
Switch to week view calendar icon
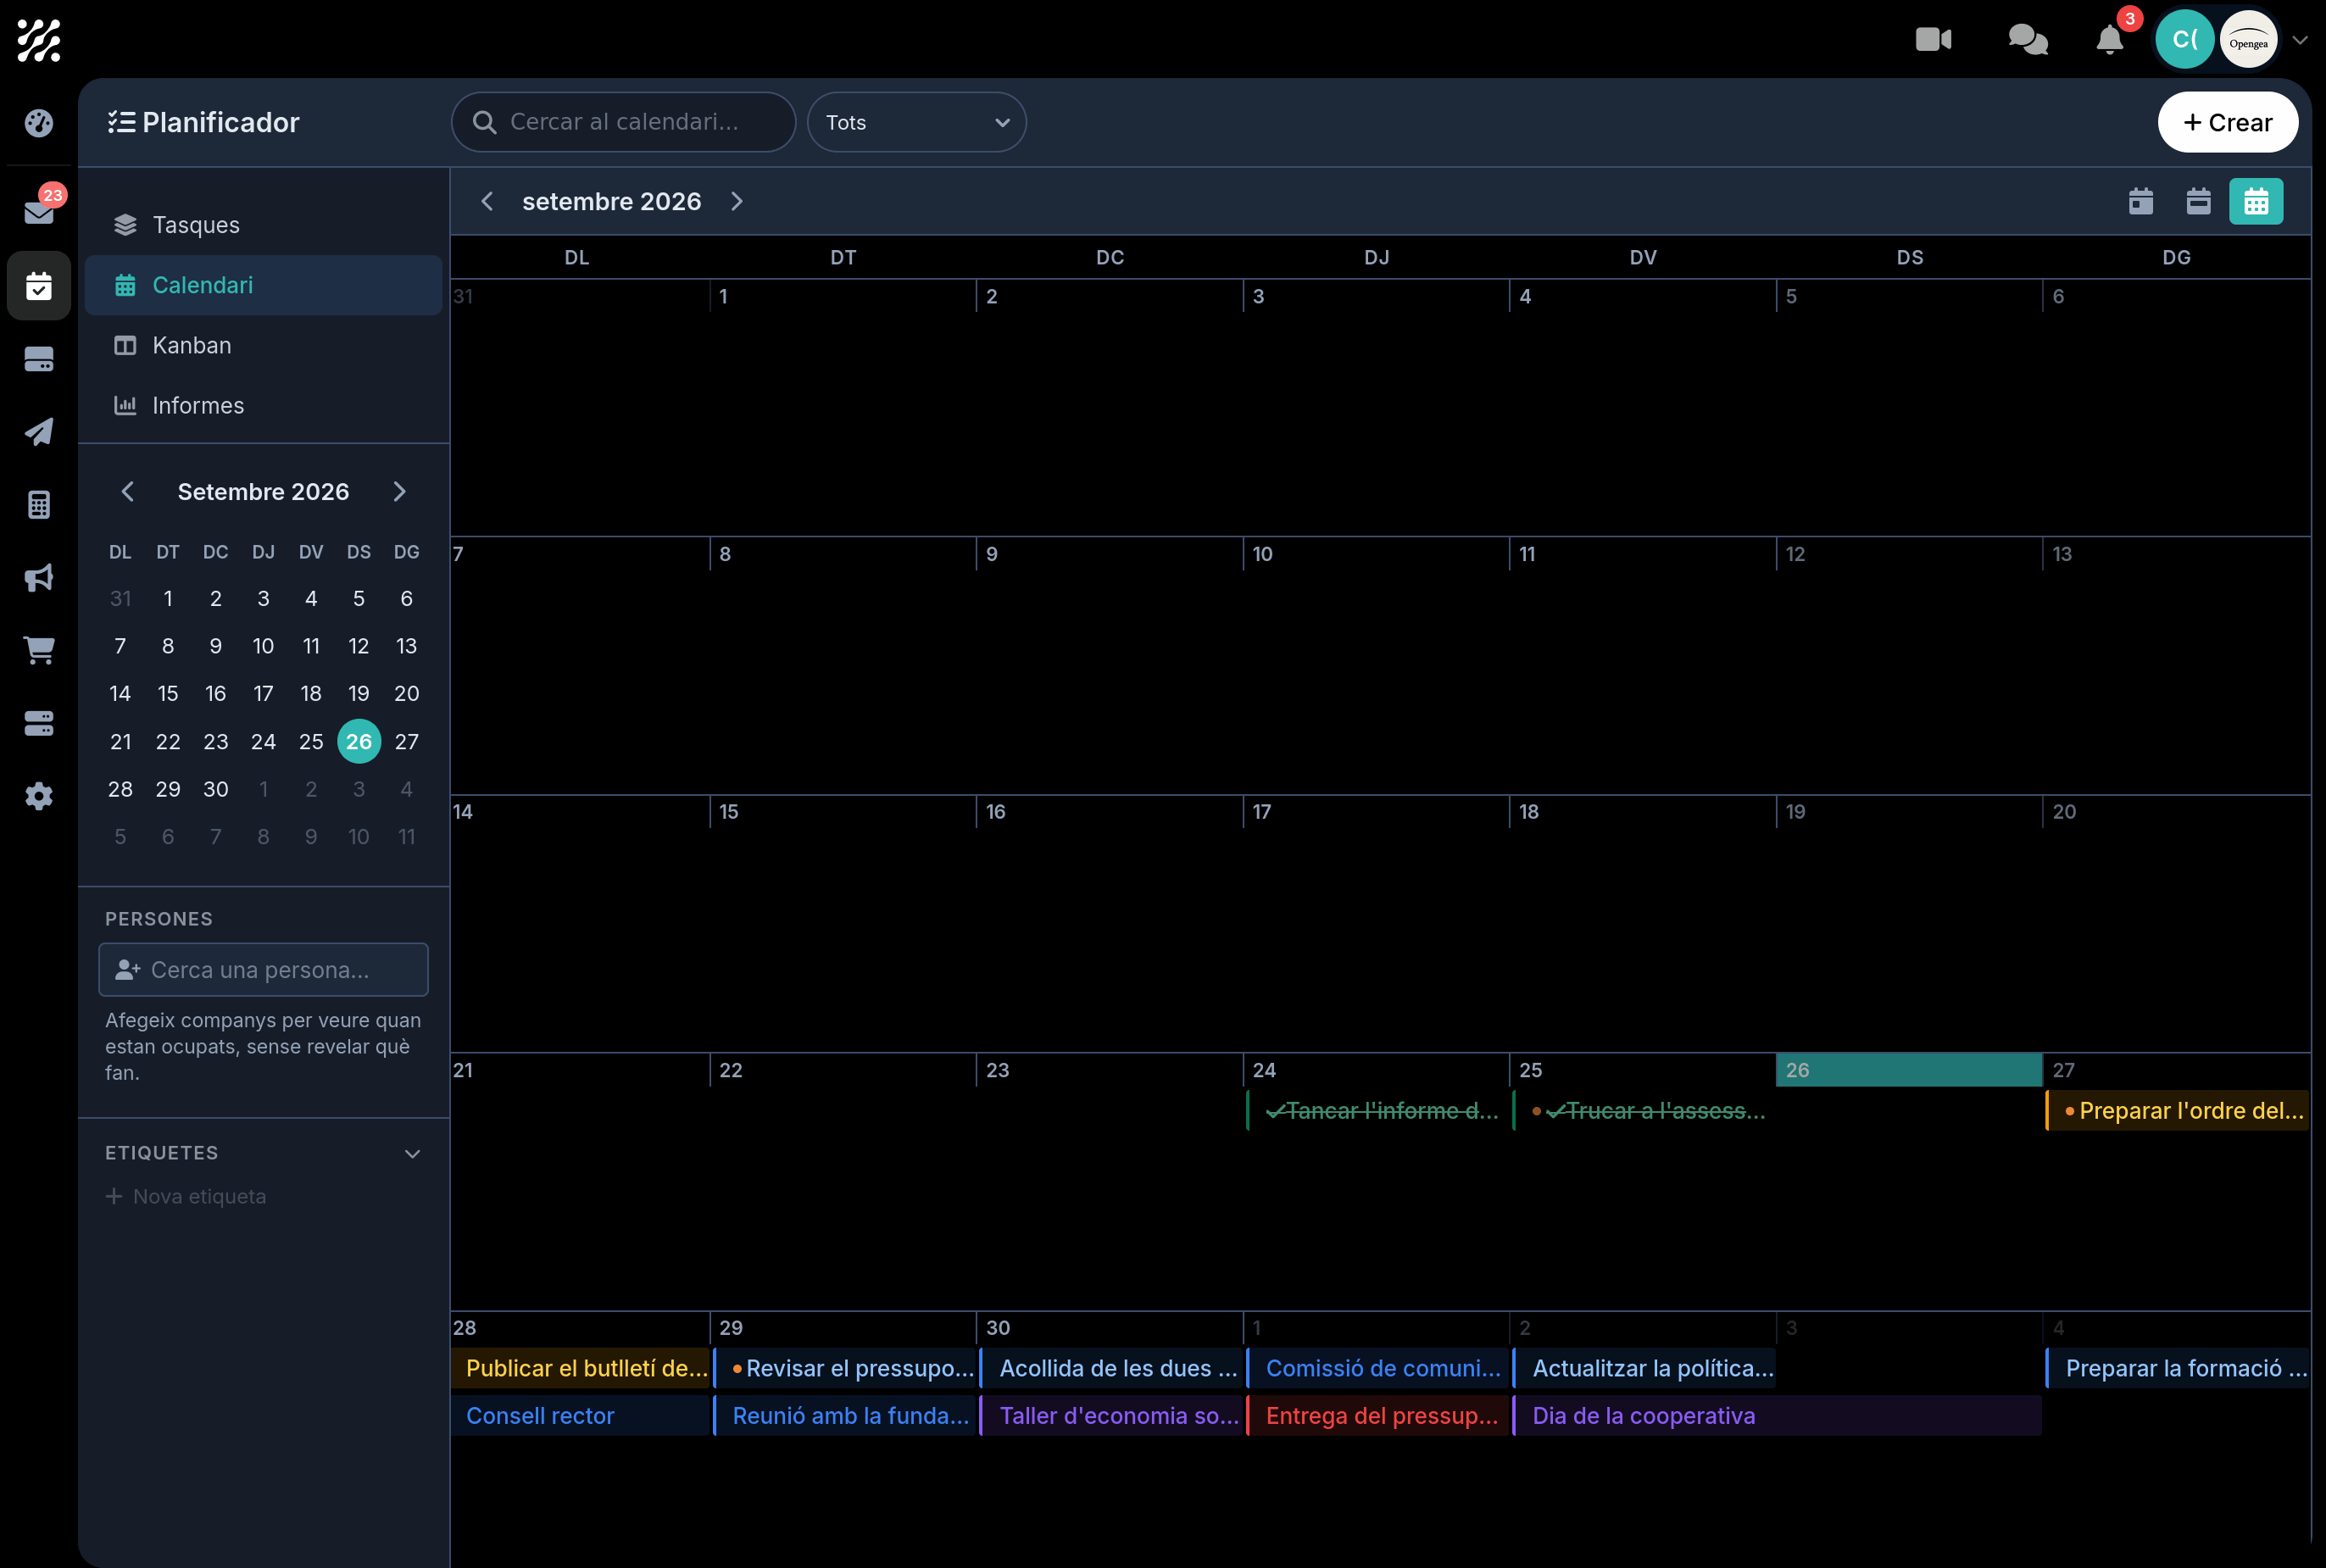point(2198,202)
